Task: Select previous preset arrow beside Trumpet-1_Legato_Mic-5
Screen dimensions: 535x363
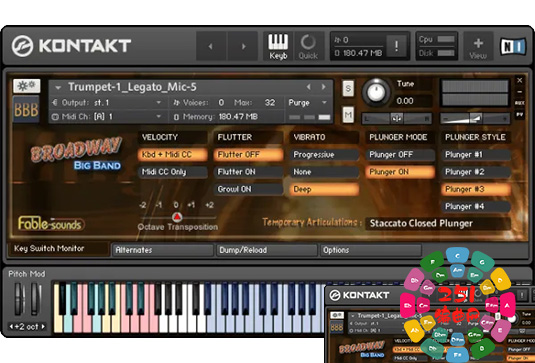Action: coord(308,87)
